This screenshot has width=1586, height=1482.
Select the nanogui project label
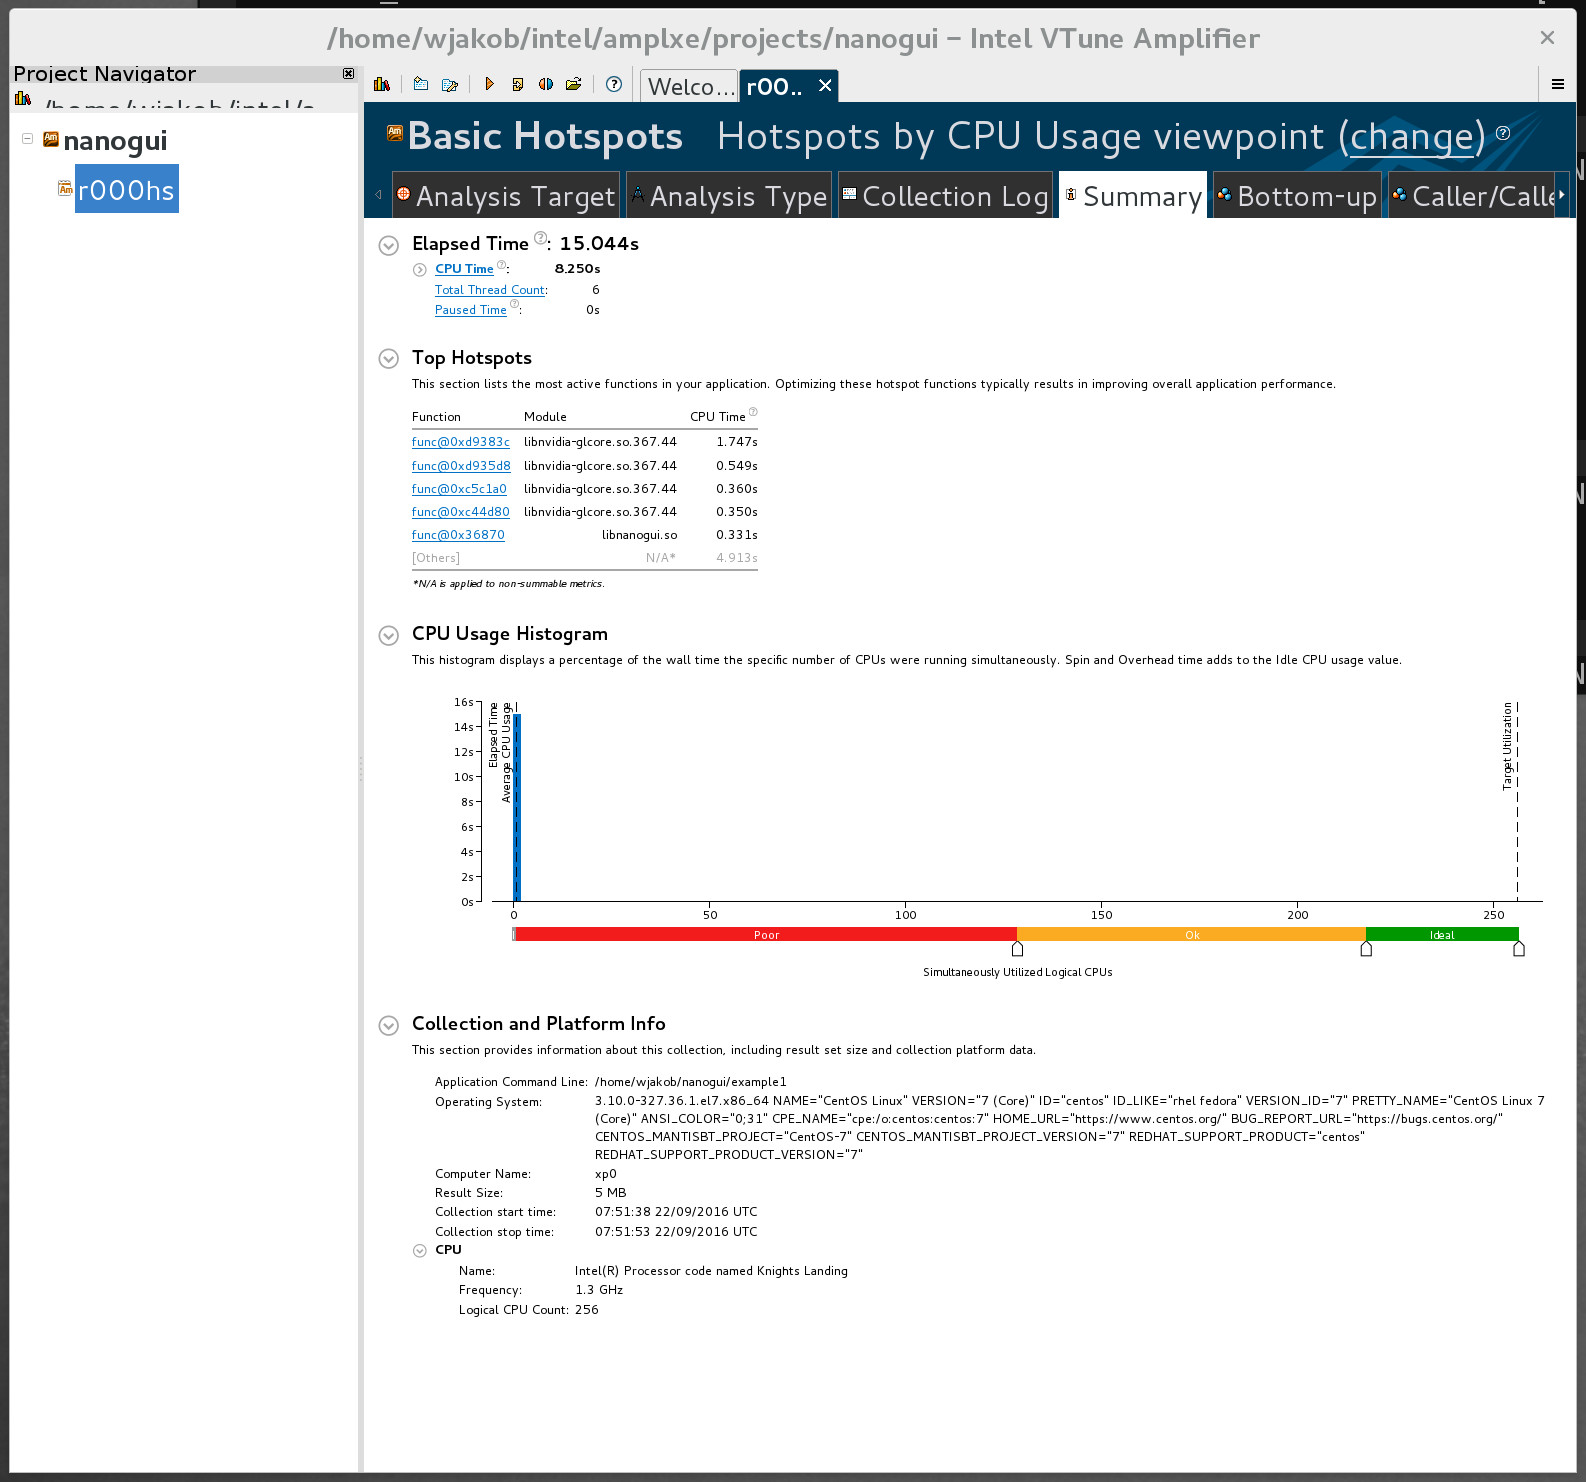click(115, 141)
